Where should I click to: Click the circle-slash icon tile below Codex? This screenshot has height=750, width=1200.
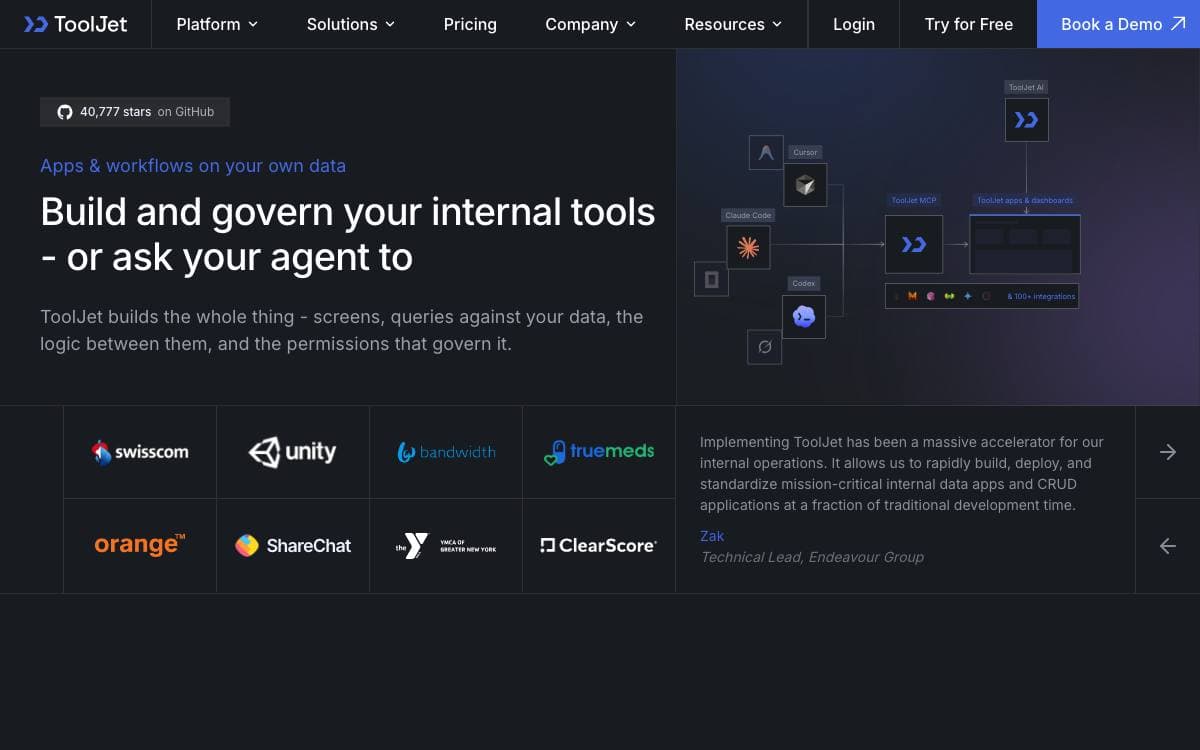[765, 347]
